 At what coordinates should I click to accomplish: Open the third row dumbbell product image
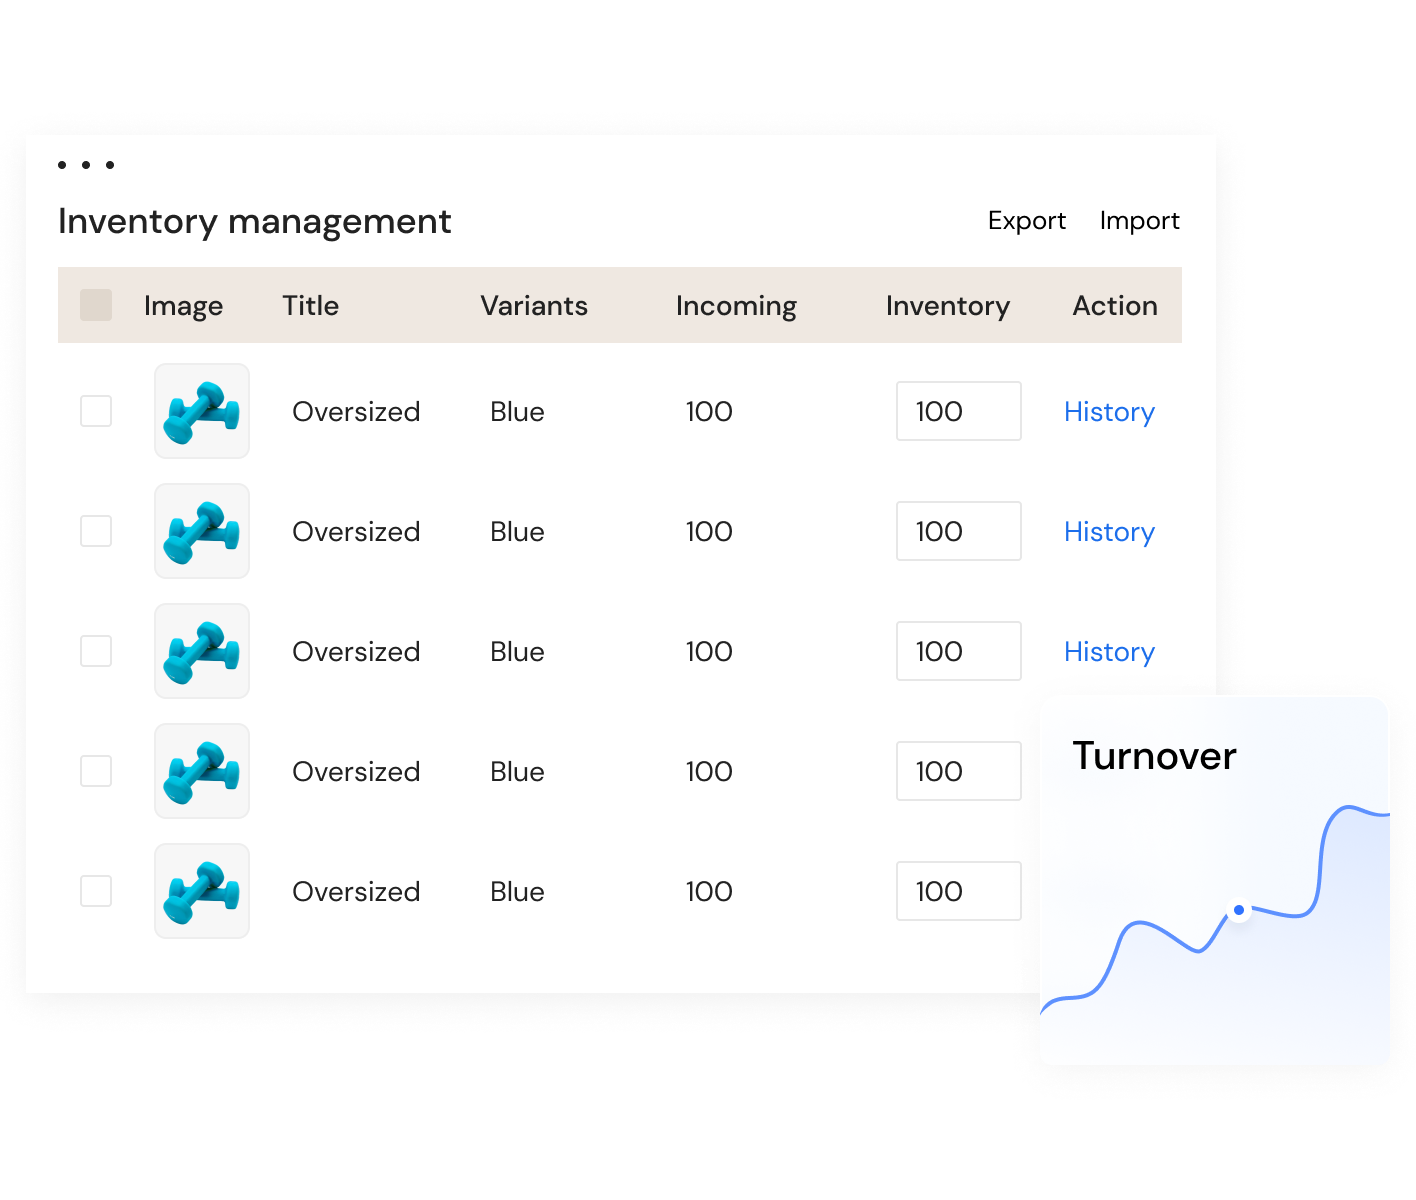(x=202, y=651)
